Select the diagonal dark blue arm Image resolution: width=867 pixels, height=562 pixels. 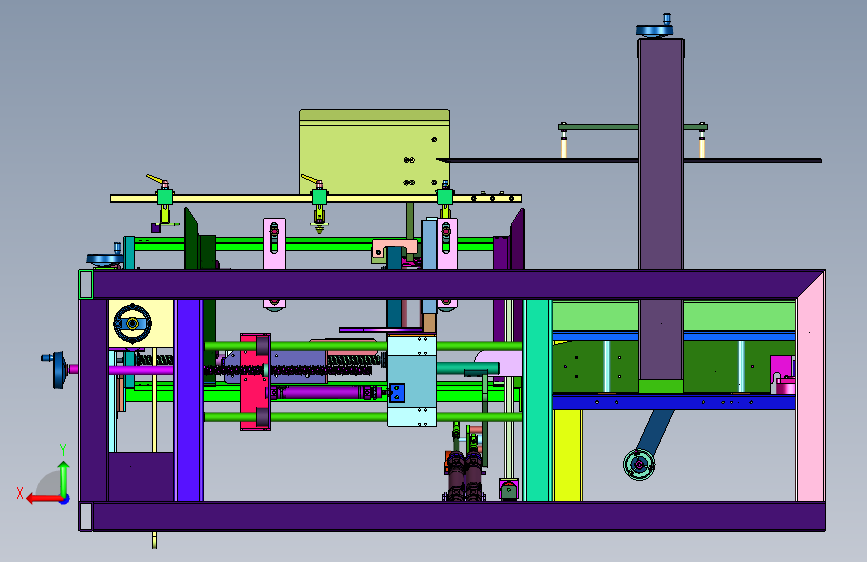(x=656, y=431)
